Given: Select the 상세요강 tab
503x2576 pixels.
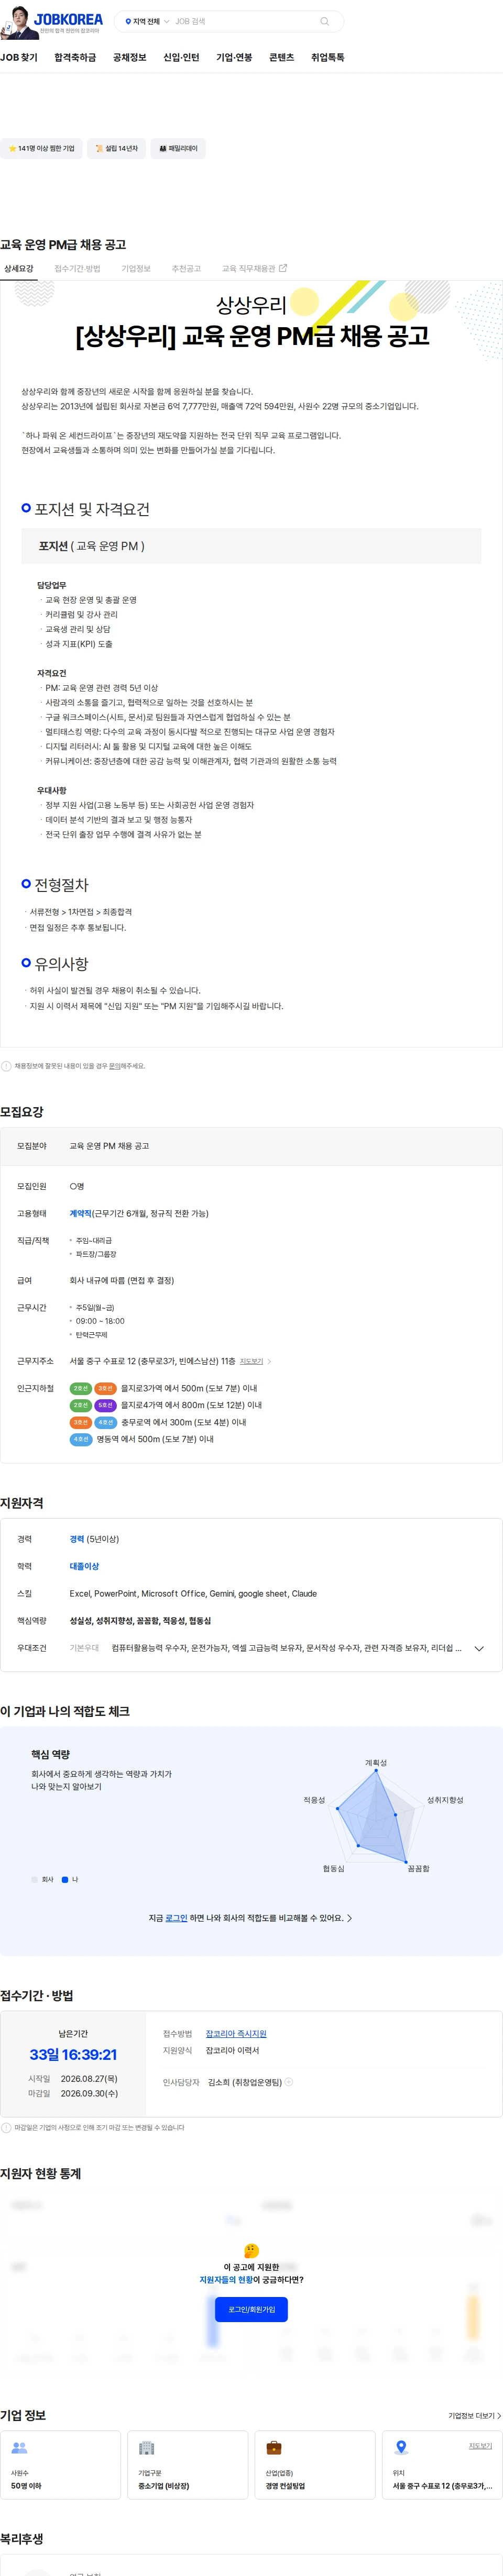Looking at the screenshot, I should coord(19,269).
